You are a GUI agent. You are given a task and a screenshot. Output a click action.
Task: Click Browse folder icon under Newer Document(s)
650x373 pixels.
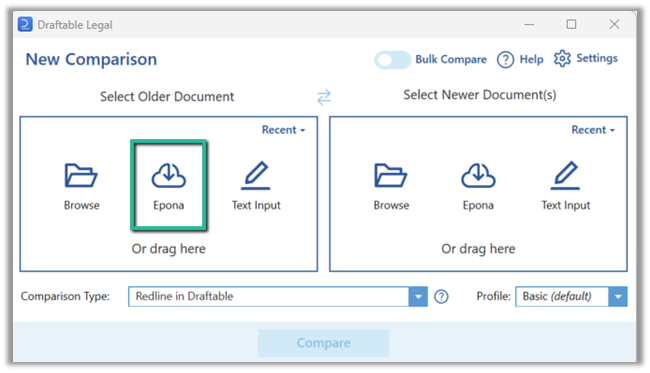point(390,175)
